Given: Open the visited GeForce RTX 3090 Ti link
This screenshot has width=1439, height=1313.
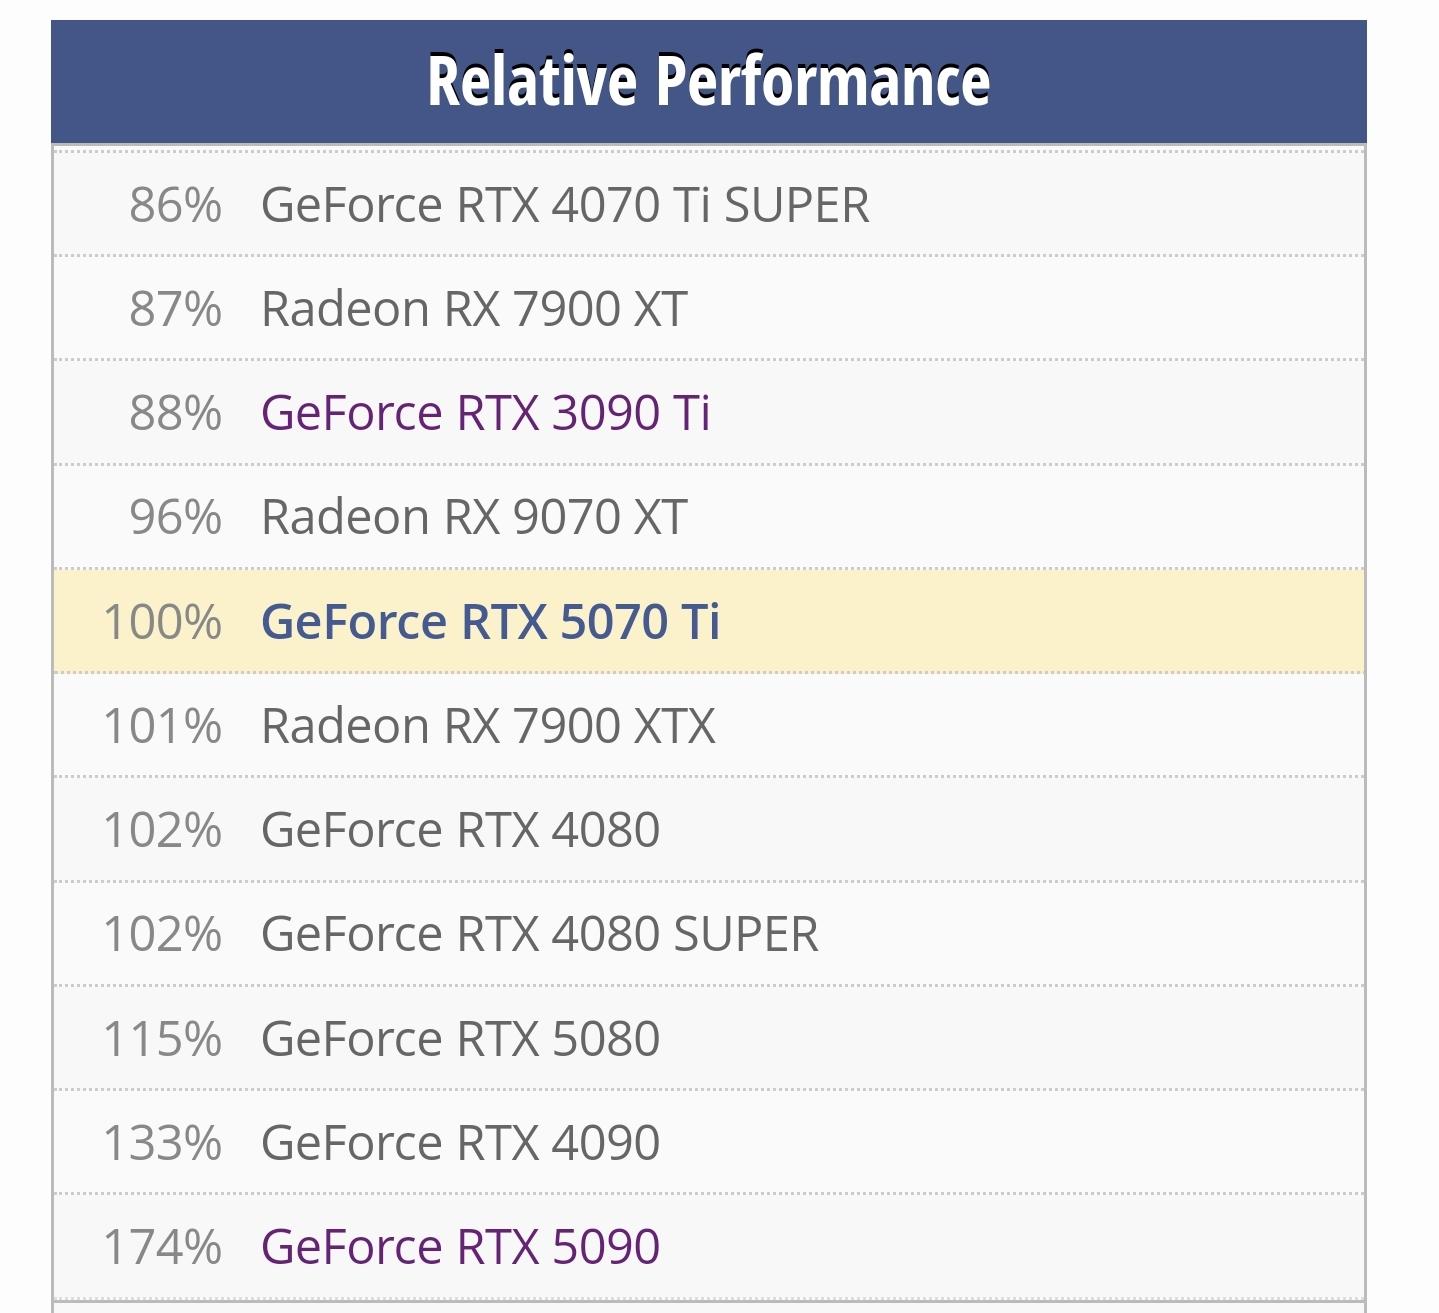Looking at the screenshot, I should pyautogui.click(x=486, y=413).
